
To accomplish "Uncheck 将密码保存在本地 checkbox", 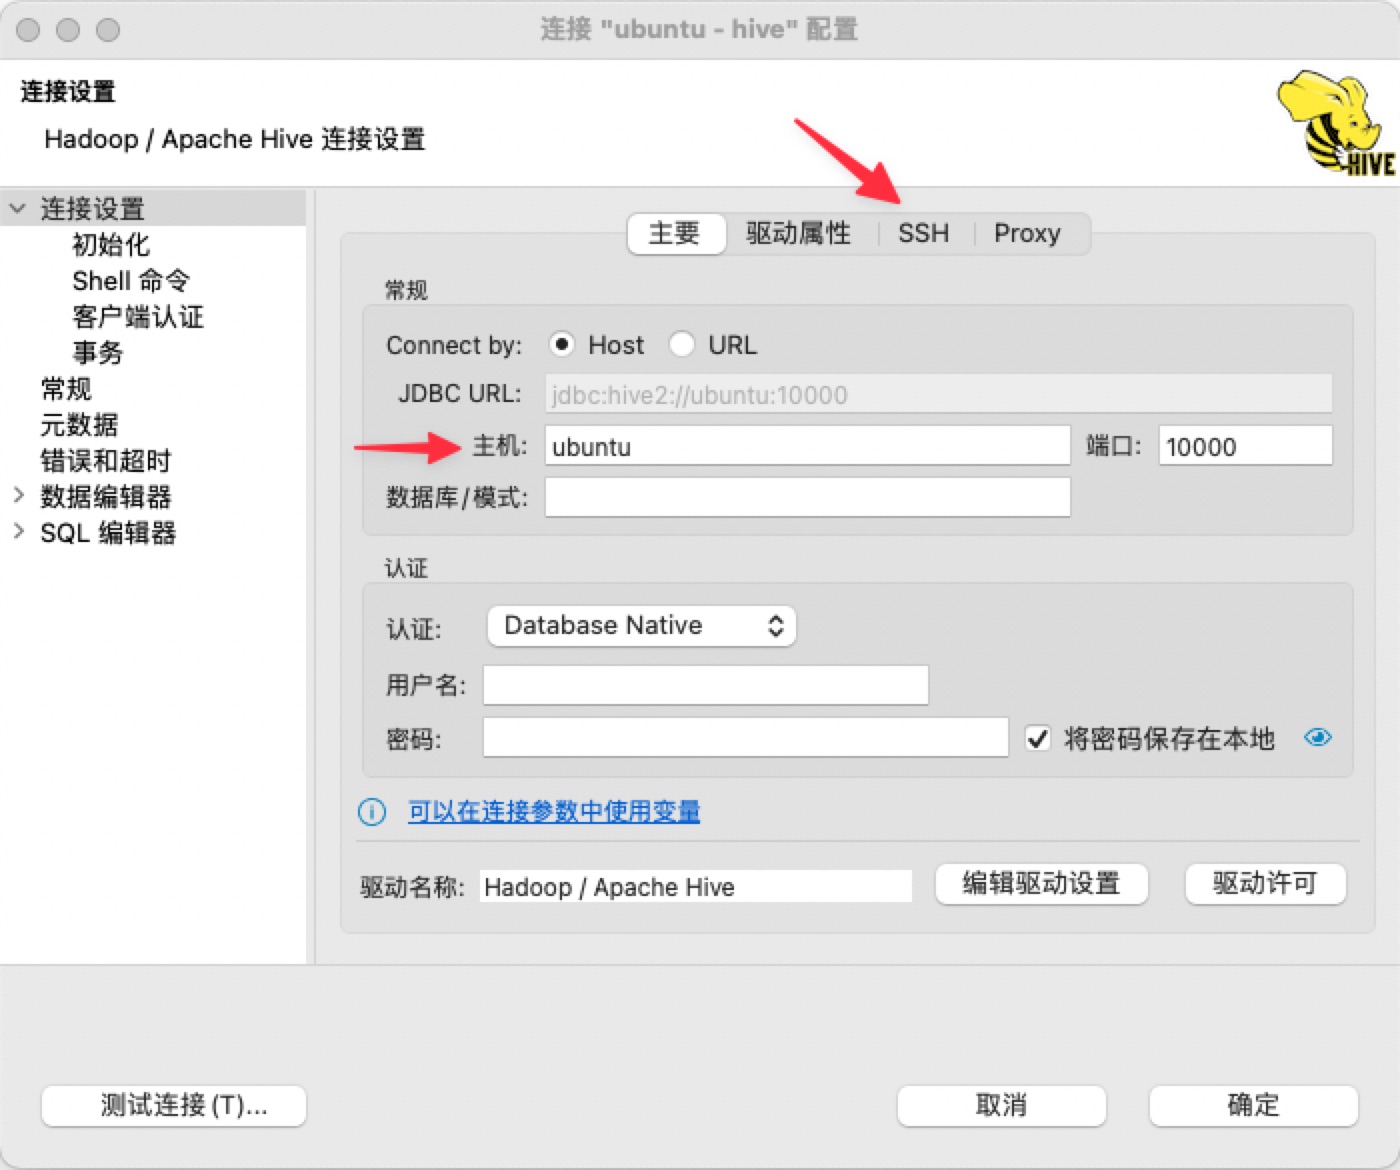I will pos(1038,739).
